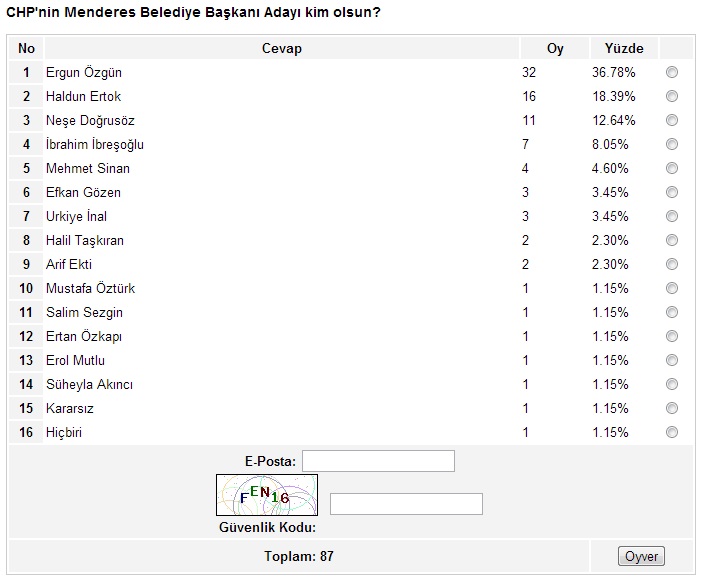Focus the Güvenlik Kodu text box
This screenshot has height=579, width=701.
(406, 504)
